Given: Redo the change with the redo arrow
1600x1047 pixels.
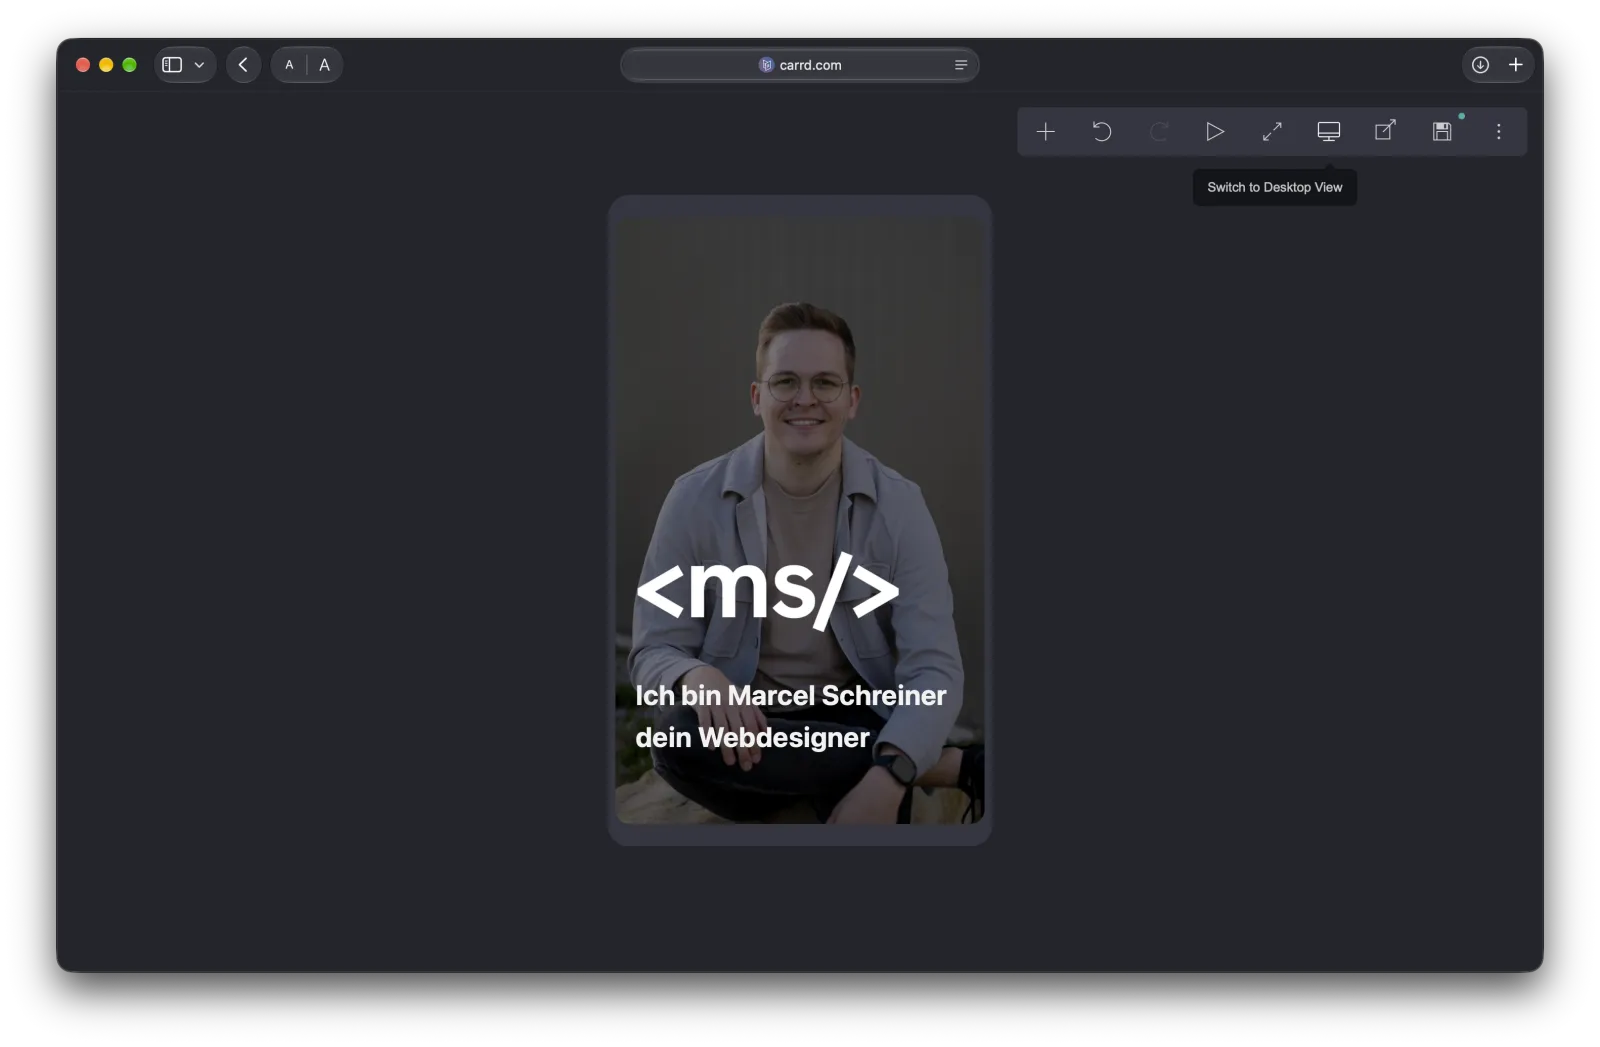Looking at the screenshot, I should click(1159, 132).
